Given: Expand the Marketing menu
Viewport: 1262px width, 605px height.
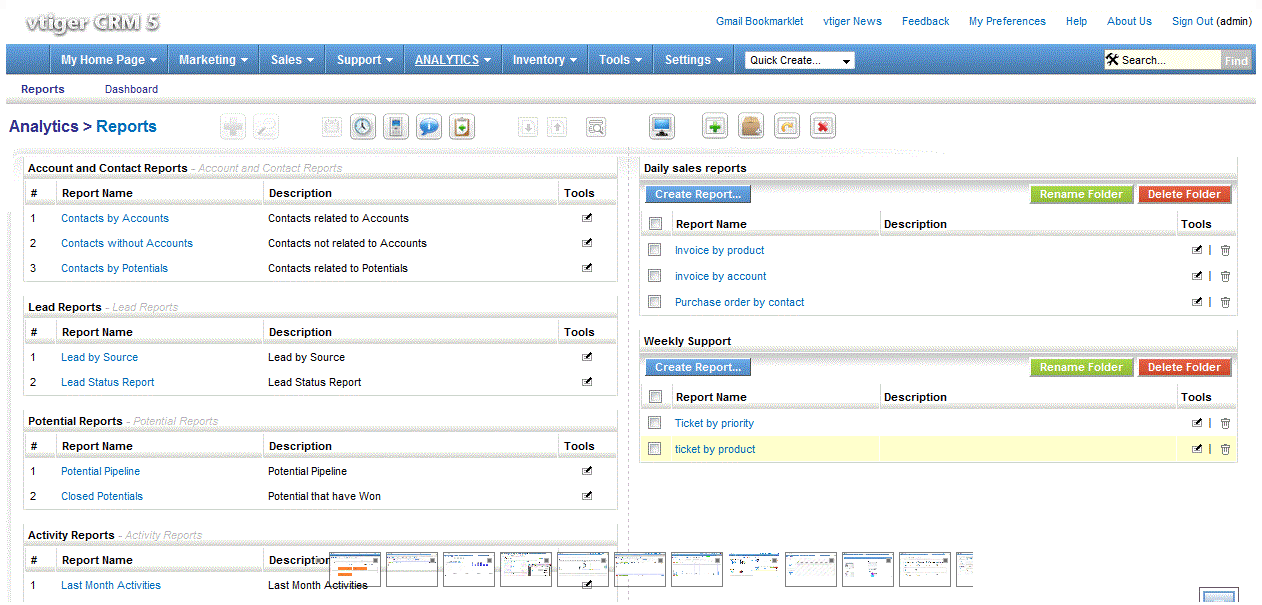Looking at the screenshot, I should coord(213,60).
